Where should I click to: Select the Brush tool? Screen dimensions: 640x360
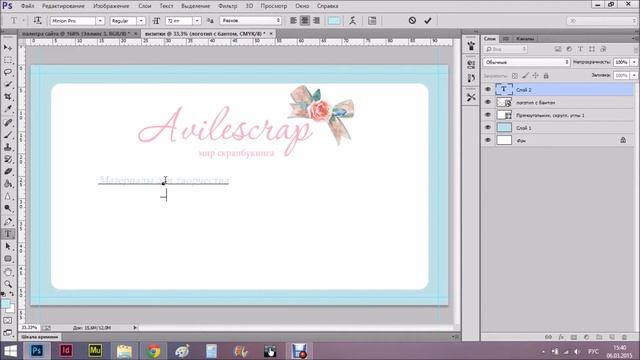pos(8,135)
